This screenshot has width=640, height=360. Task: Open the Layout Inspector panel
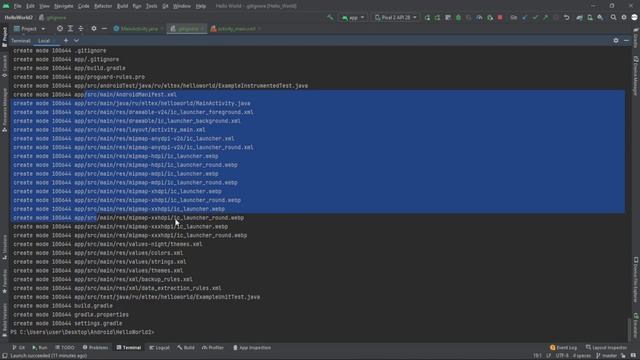click(x=606, y=347)
